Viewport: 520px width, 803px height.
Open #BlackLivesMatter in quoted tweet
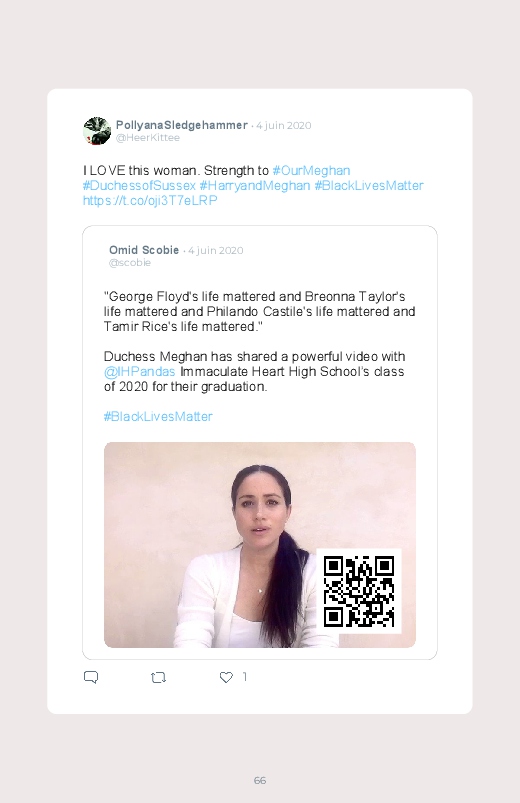coord(158,416)
